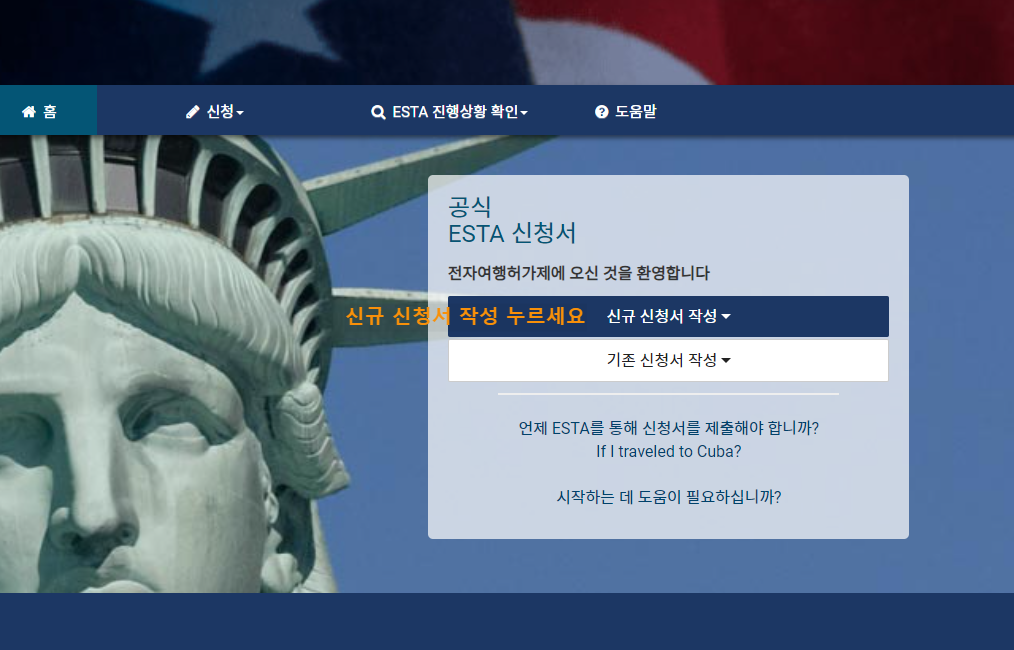Click the caret arrow next to 신청
1014x650 pixels.
[x=240, y=113]
